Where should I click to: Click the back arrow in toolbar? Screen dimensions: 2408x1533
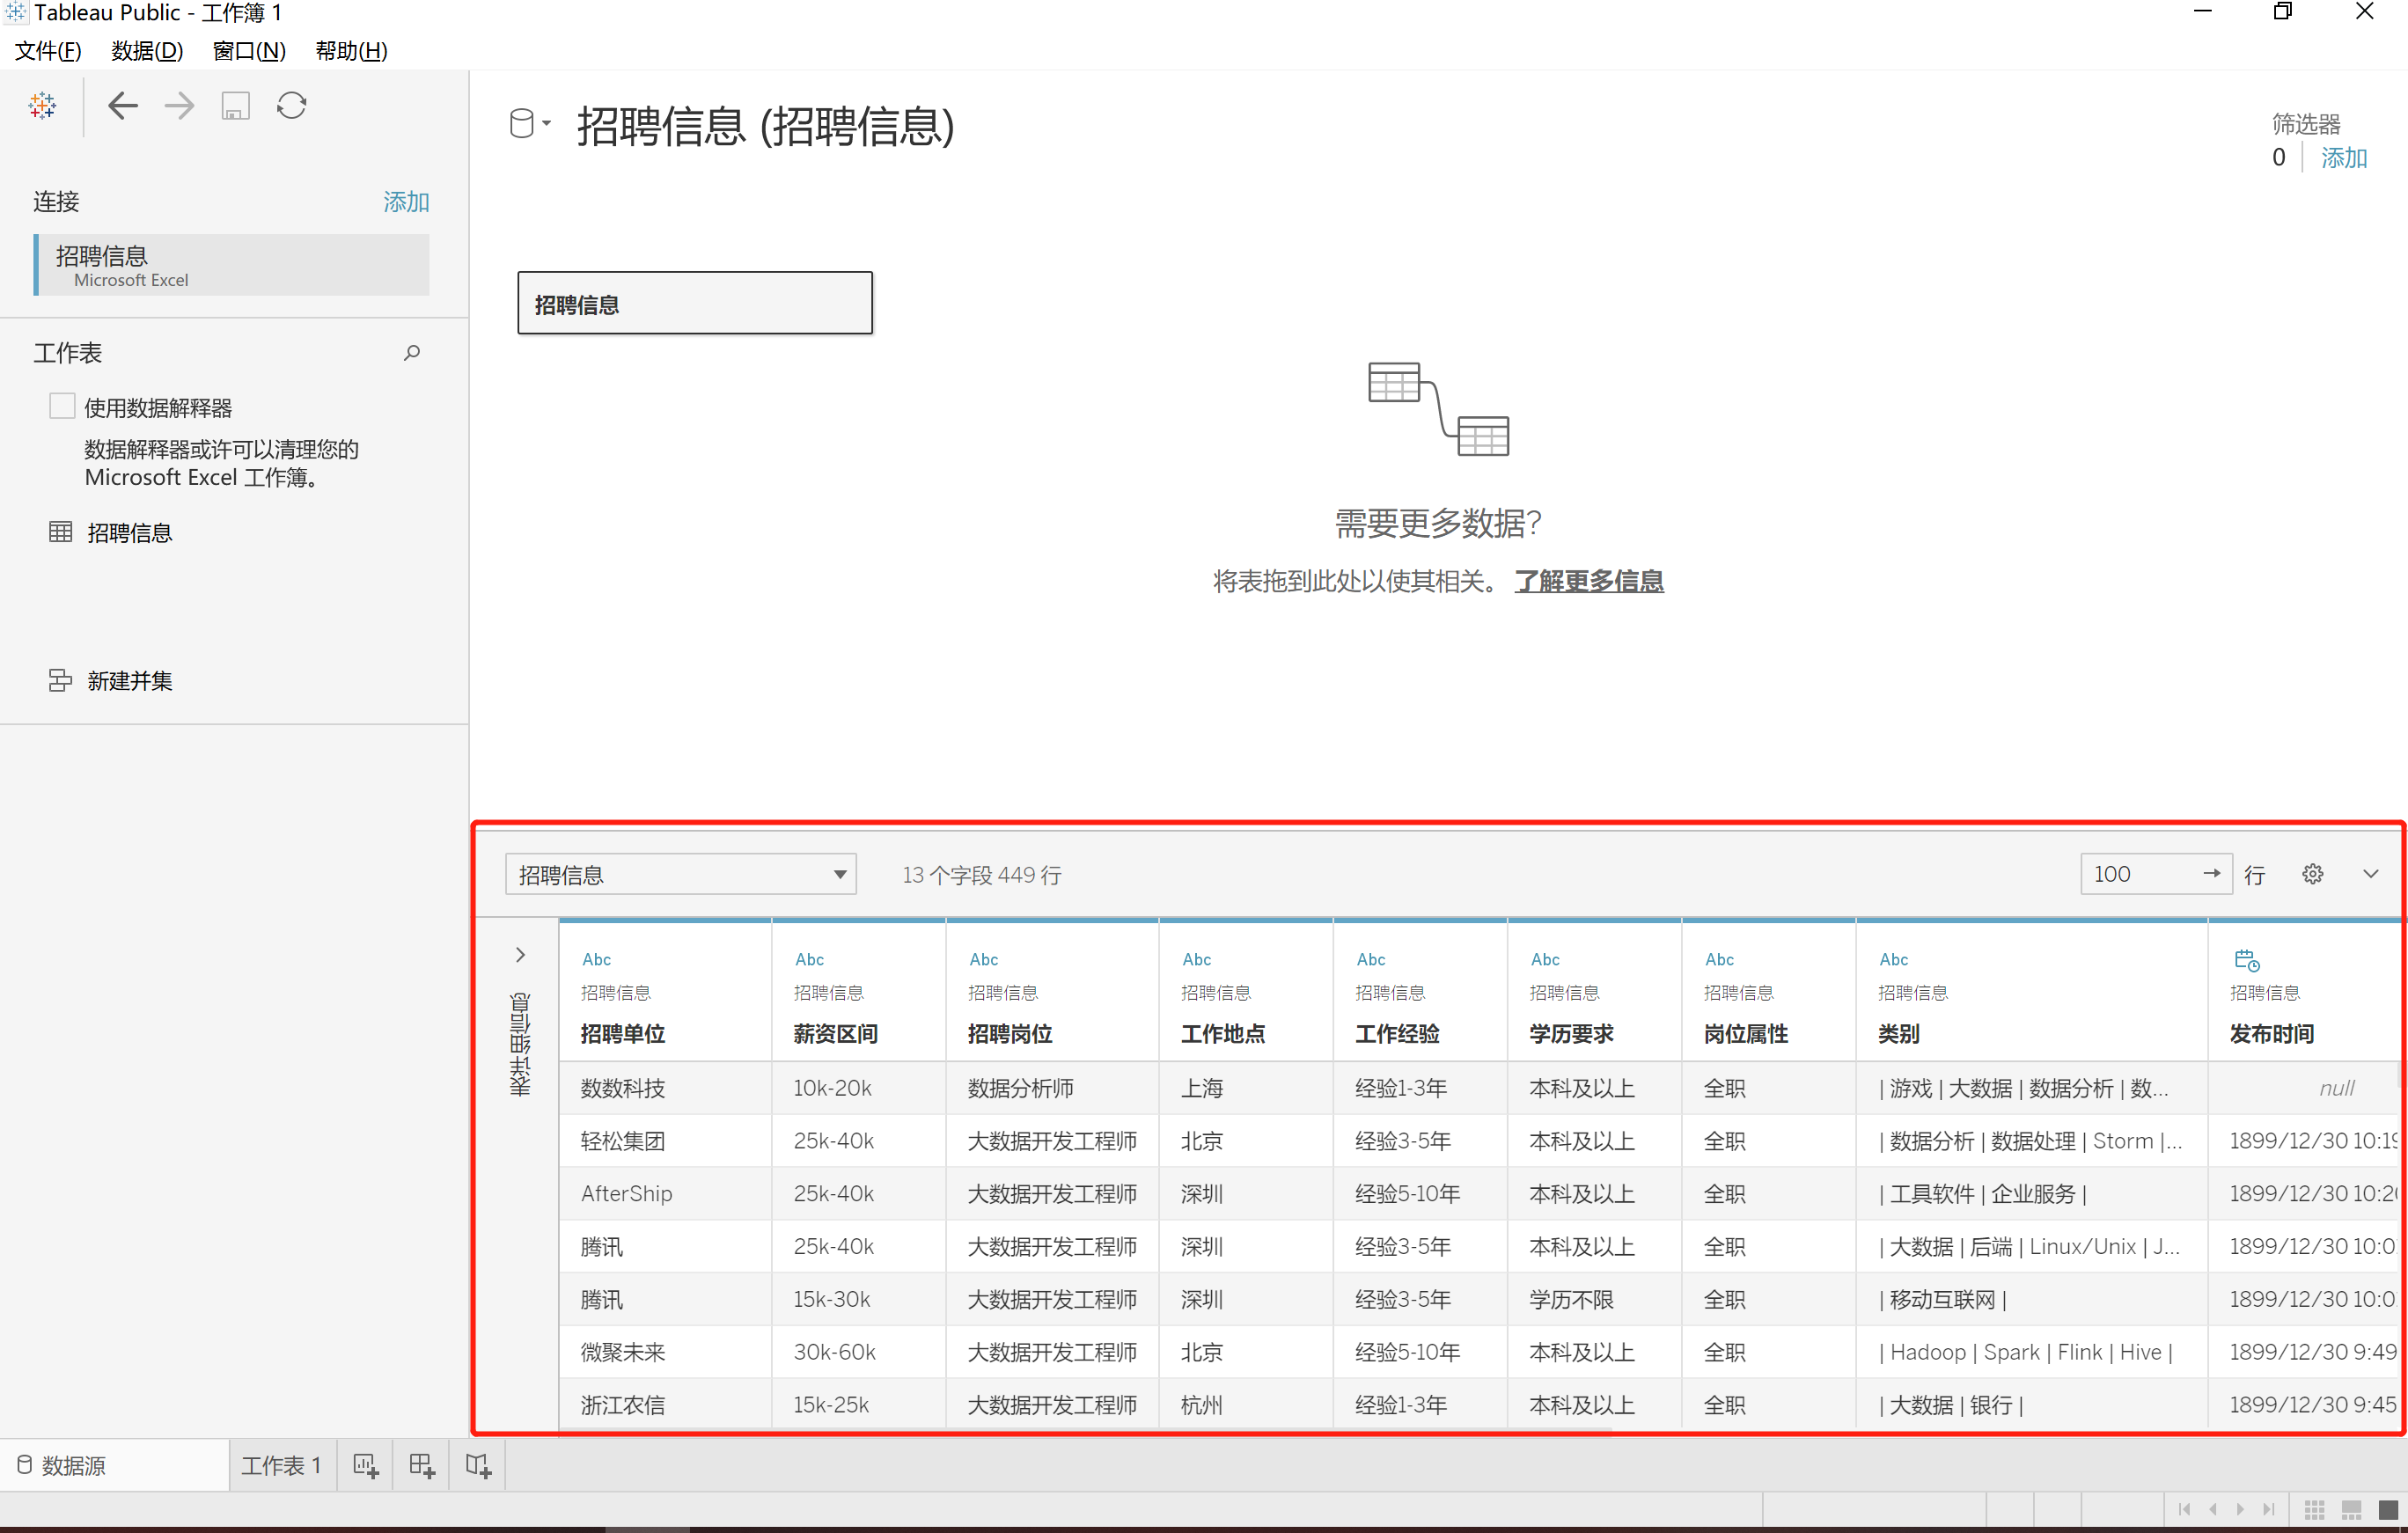[x=122, y=105]
